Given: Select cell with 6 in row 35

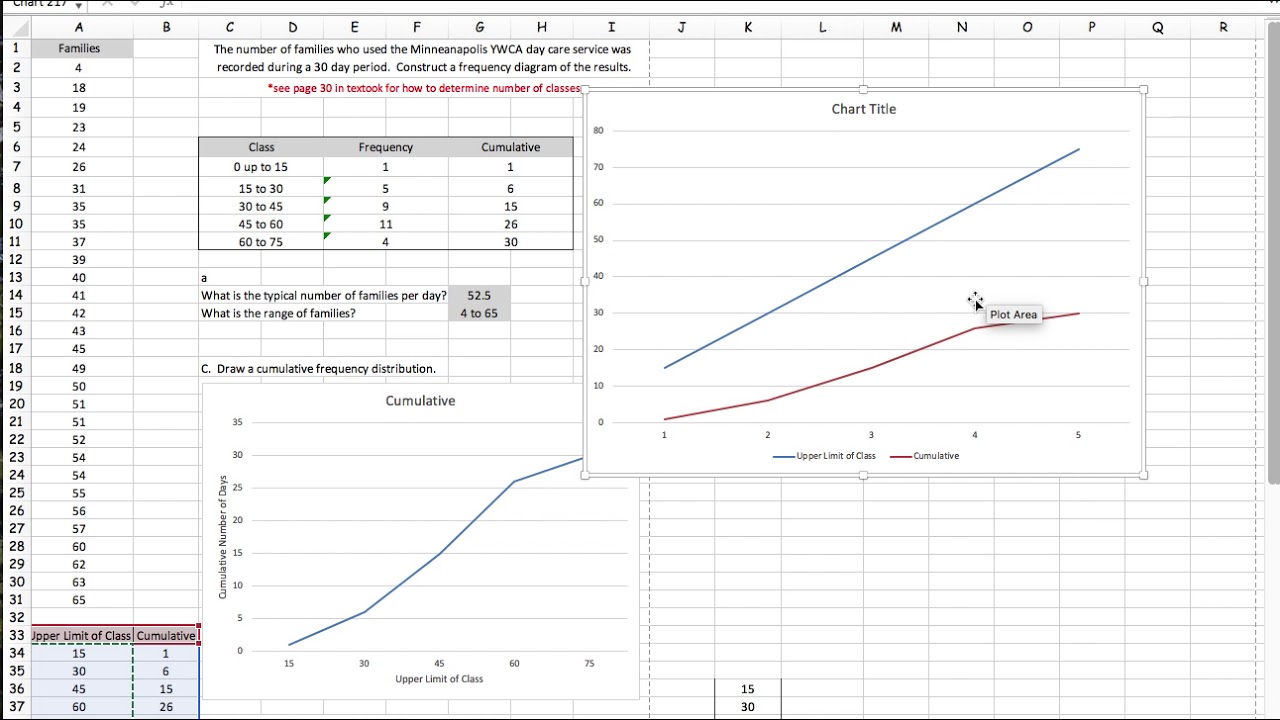Looking at the screenshot, I should pyautogui.click(x=166, y=671).
